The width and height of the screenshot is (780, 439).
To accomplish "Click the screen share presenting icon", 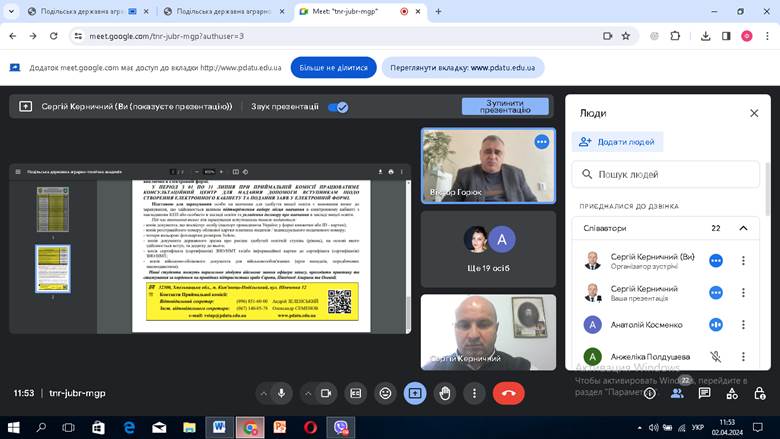I will [x=414, y=393].
